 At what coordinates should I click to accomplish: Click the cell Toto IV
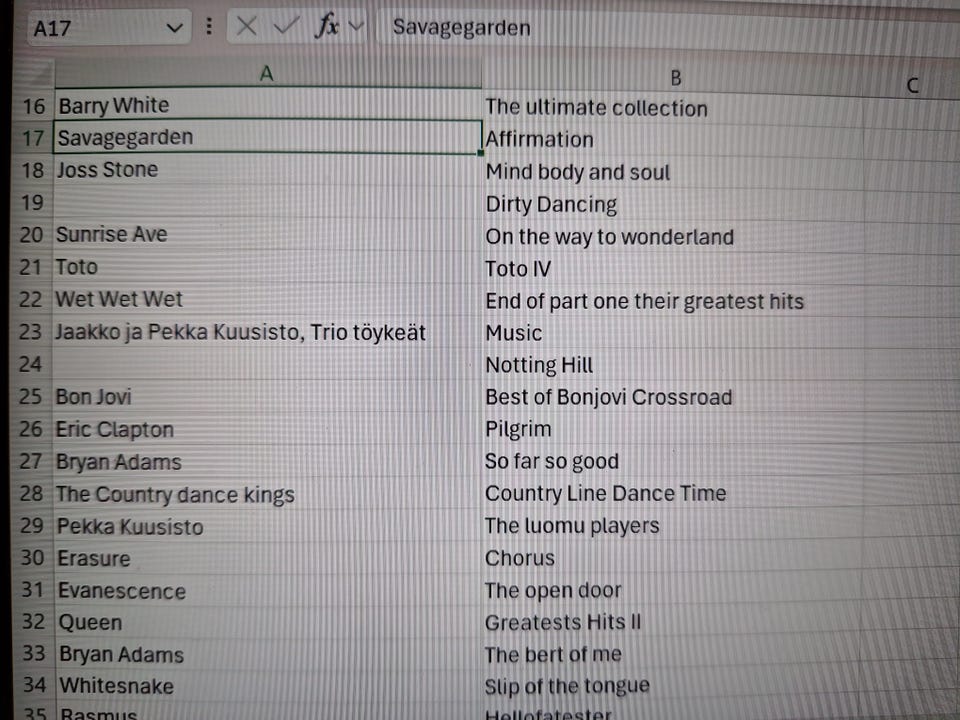[673, 269]
